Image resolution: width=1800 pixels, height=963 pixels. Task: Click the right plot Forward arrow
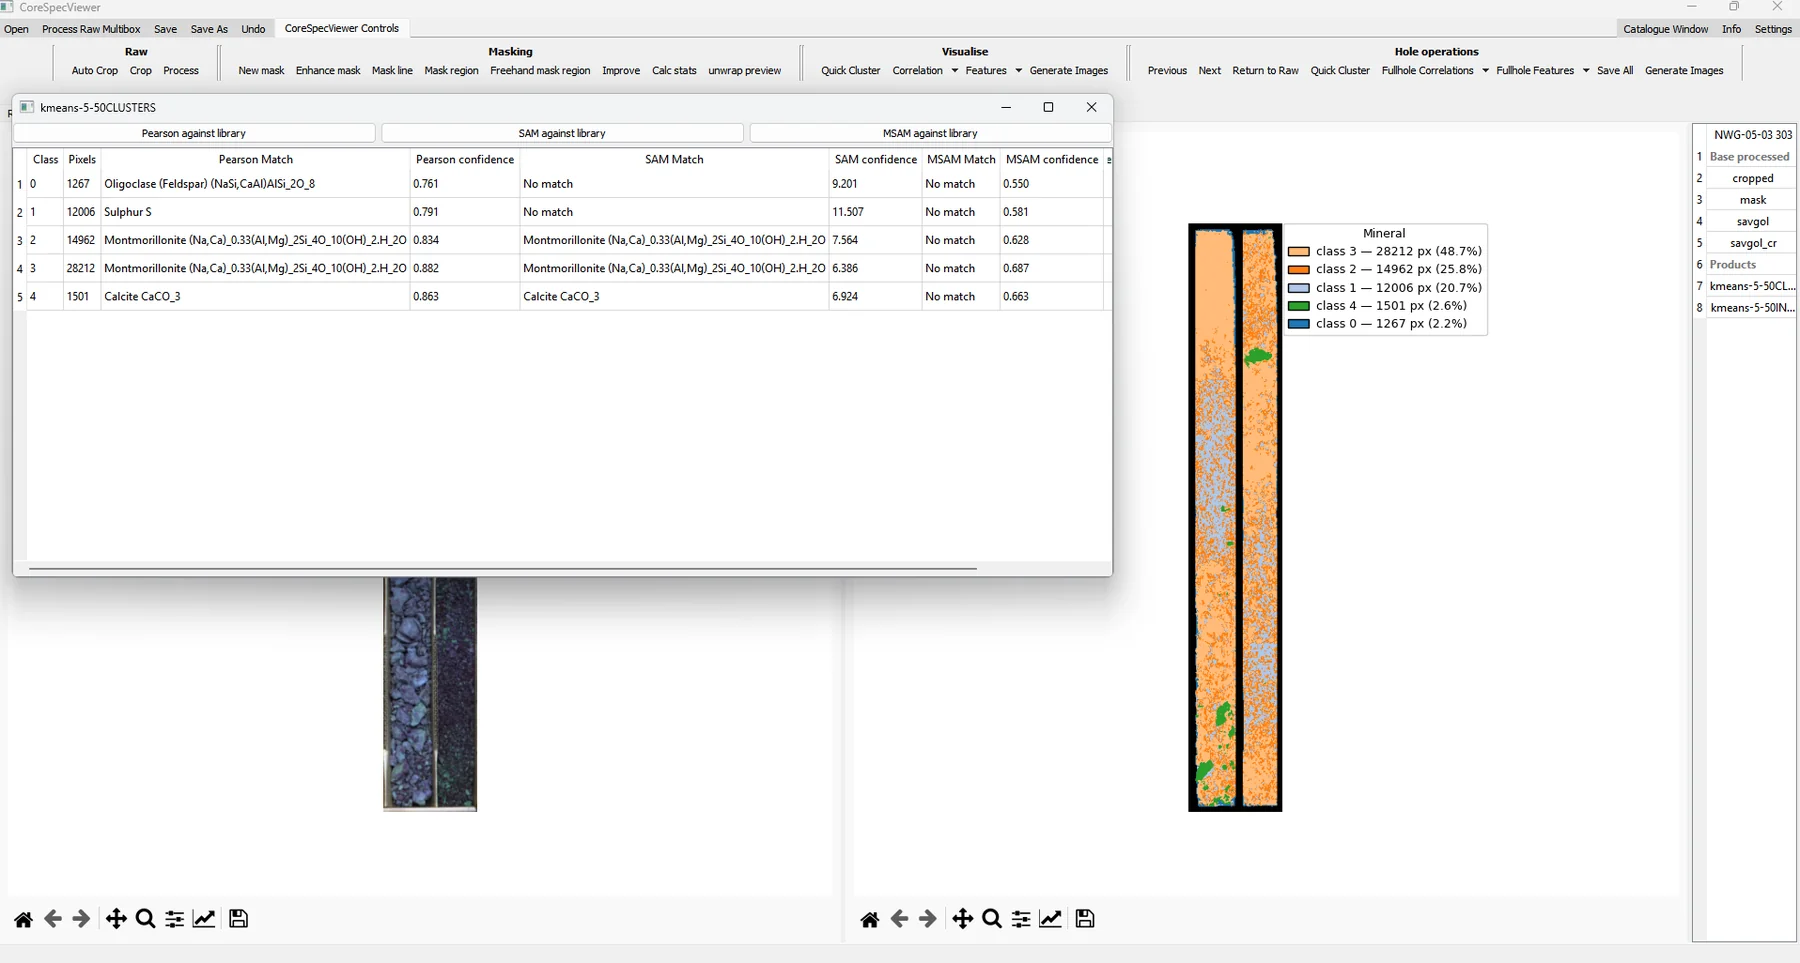(928, 919)
